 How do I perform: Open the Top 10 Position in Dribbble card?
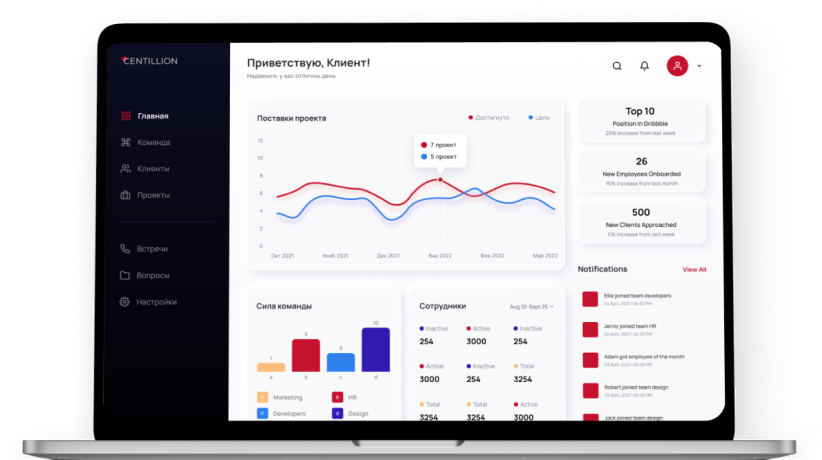pos(641,121)
